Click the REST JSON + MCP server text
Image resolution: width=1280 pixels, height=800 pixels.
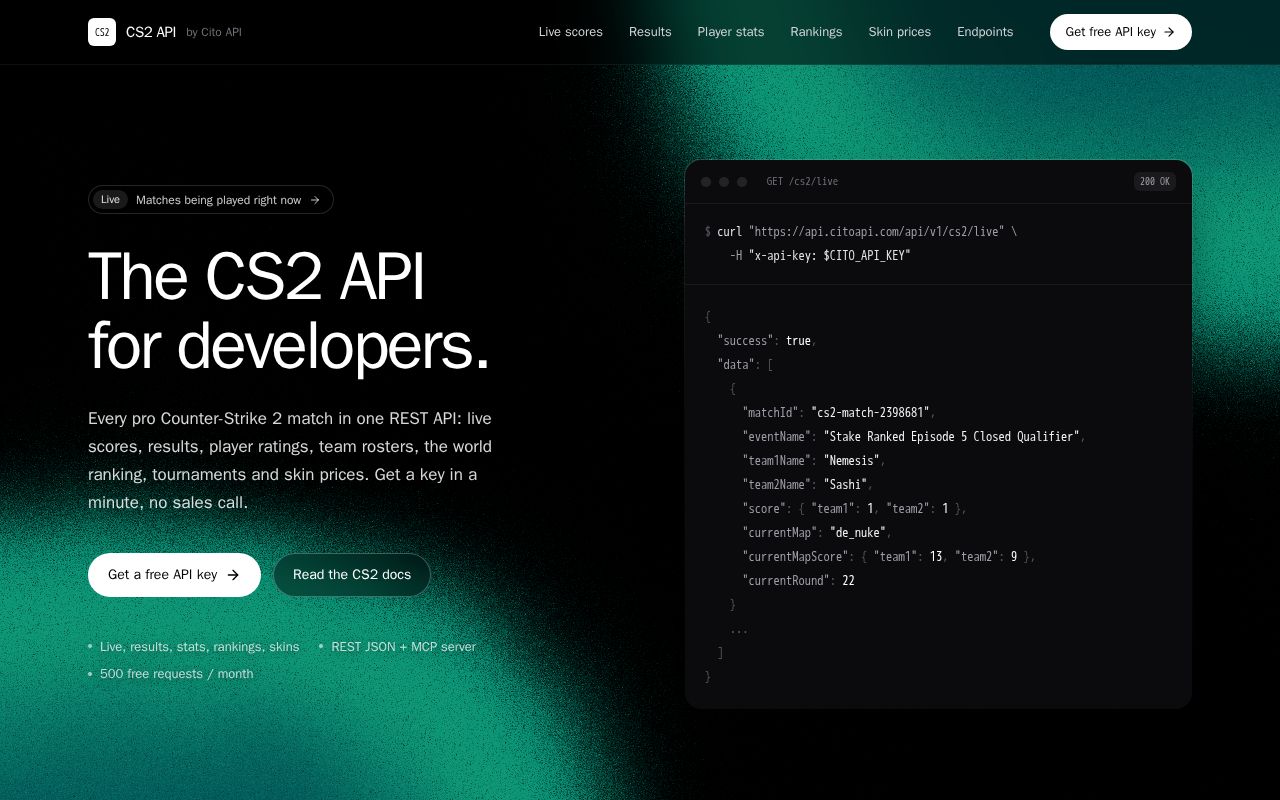(x=403, y=647)
